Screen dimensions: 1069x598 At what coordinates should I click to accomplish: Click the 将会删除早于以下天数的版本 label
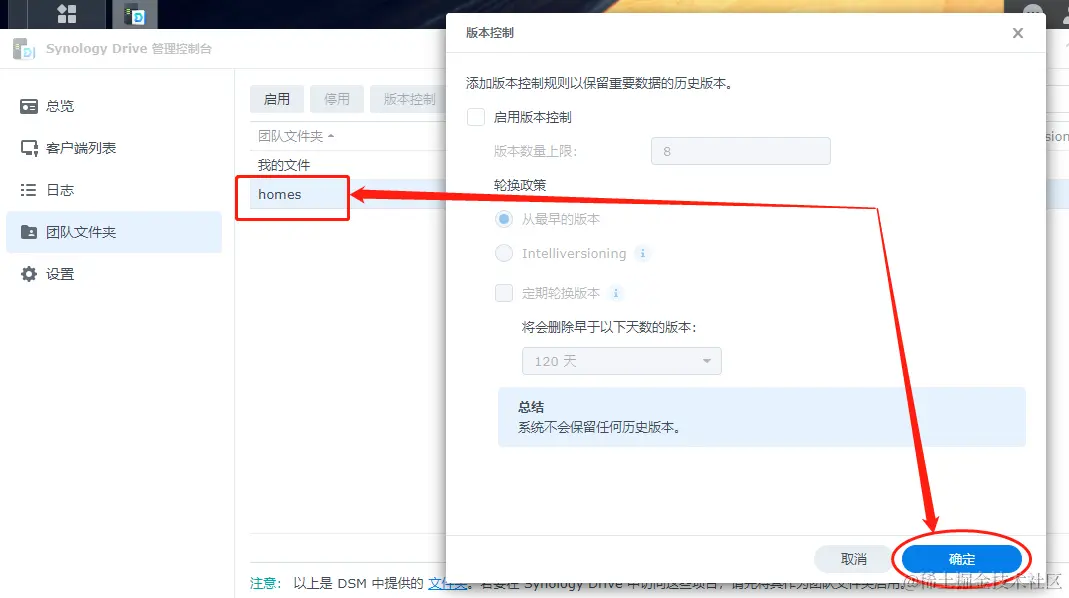[609, 327]
